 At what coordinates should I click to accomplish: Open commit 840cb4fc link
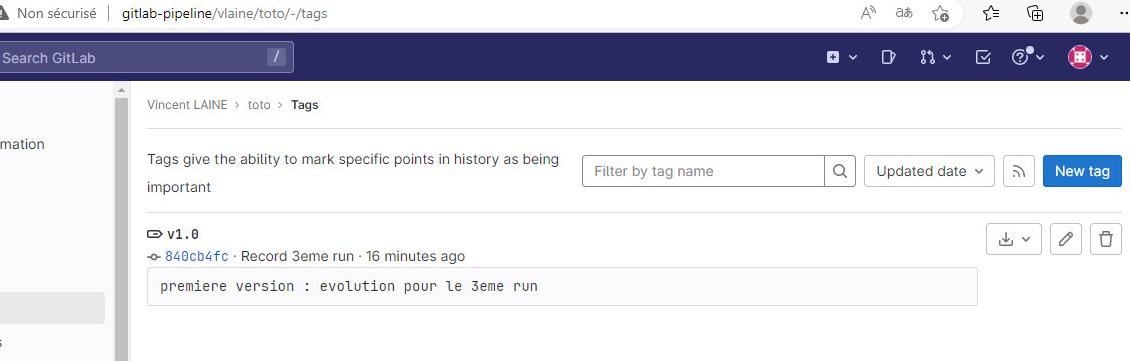(197, 257)
